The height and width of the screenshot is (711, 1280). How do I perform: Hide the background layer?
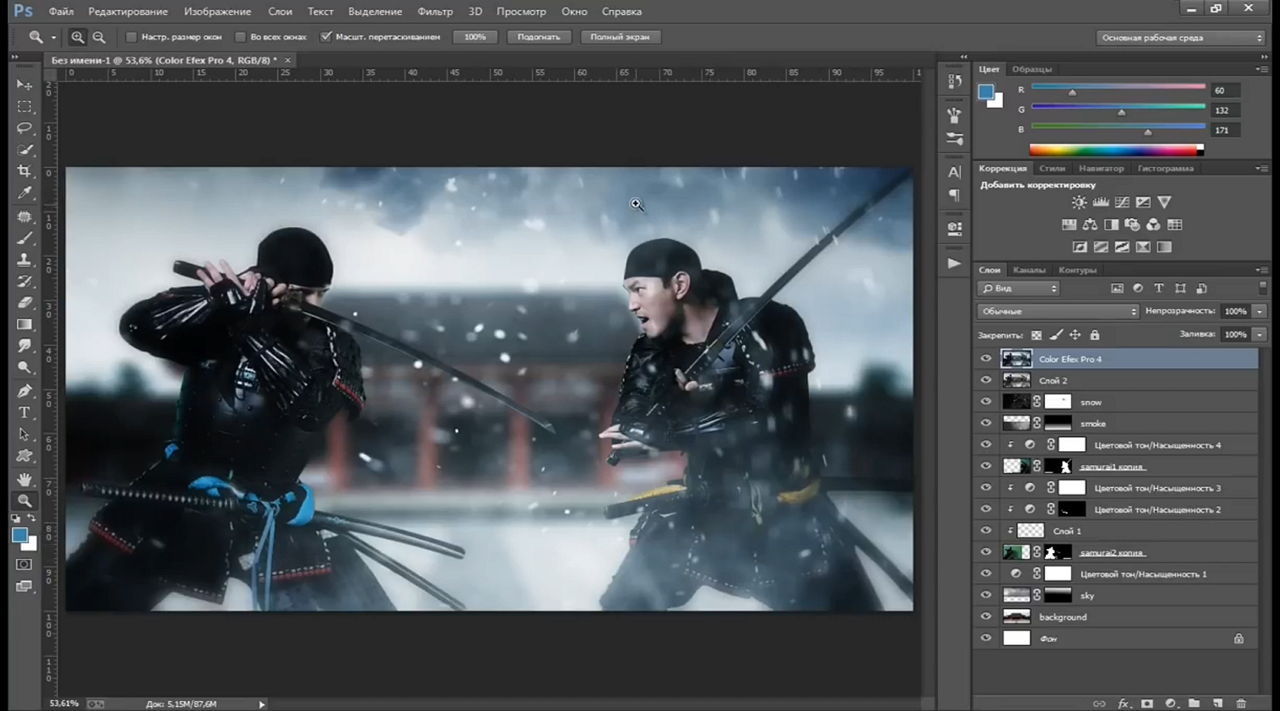(x=986, y=617)
